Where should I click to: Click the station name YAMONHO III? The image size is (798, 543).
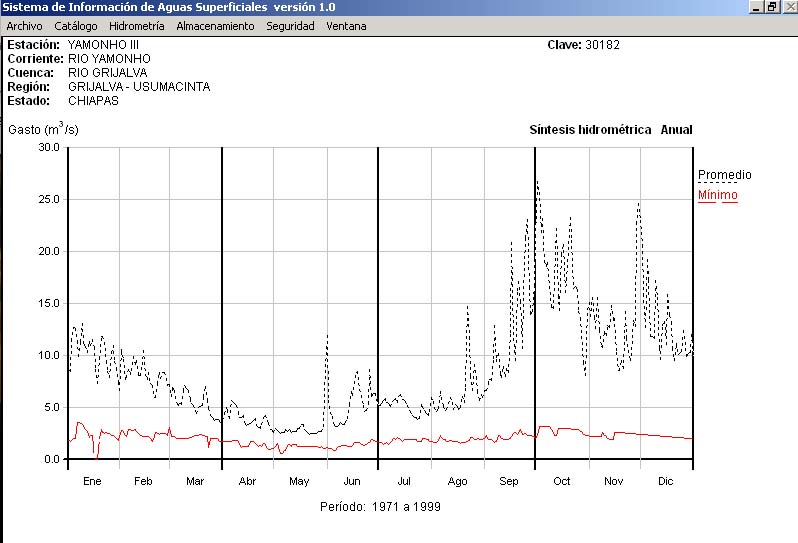click(105, 45)
